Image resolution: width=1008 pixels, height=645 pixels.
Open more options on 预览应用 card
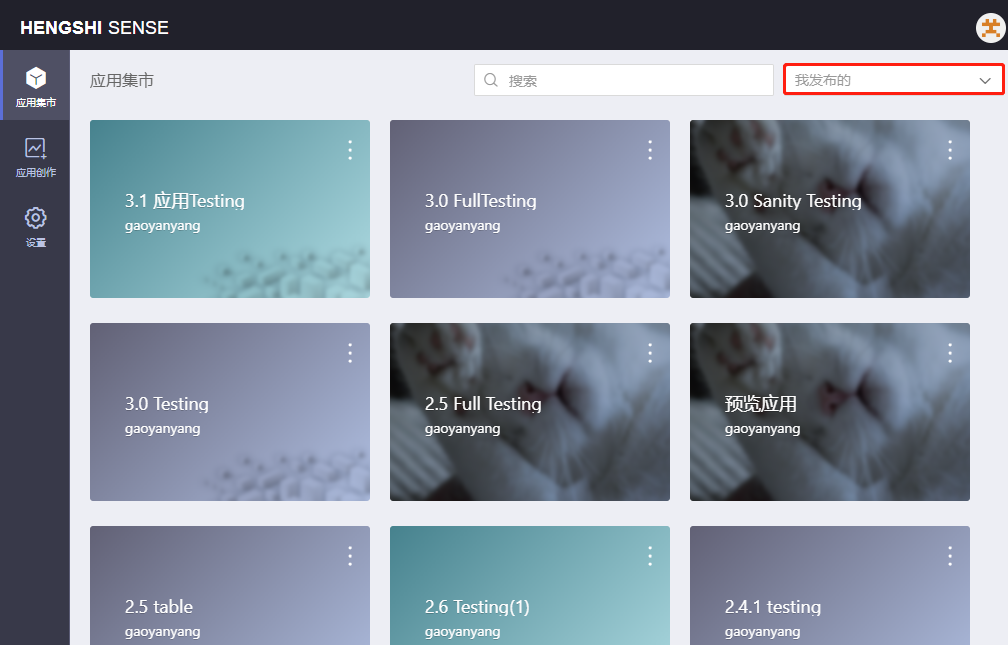pyautogui.click(x=950, y=352)
